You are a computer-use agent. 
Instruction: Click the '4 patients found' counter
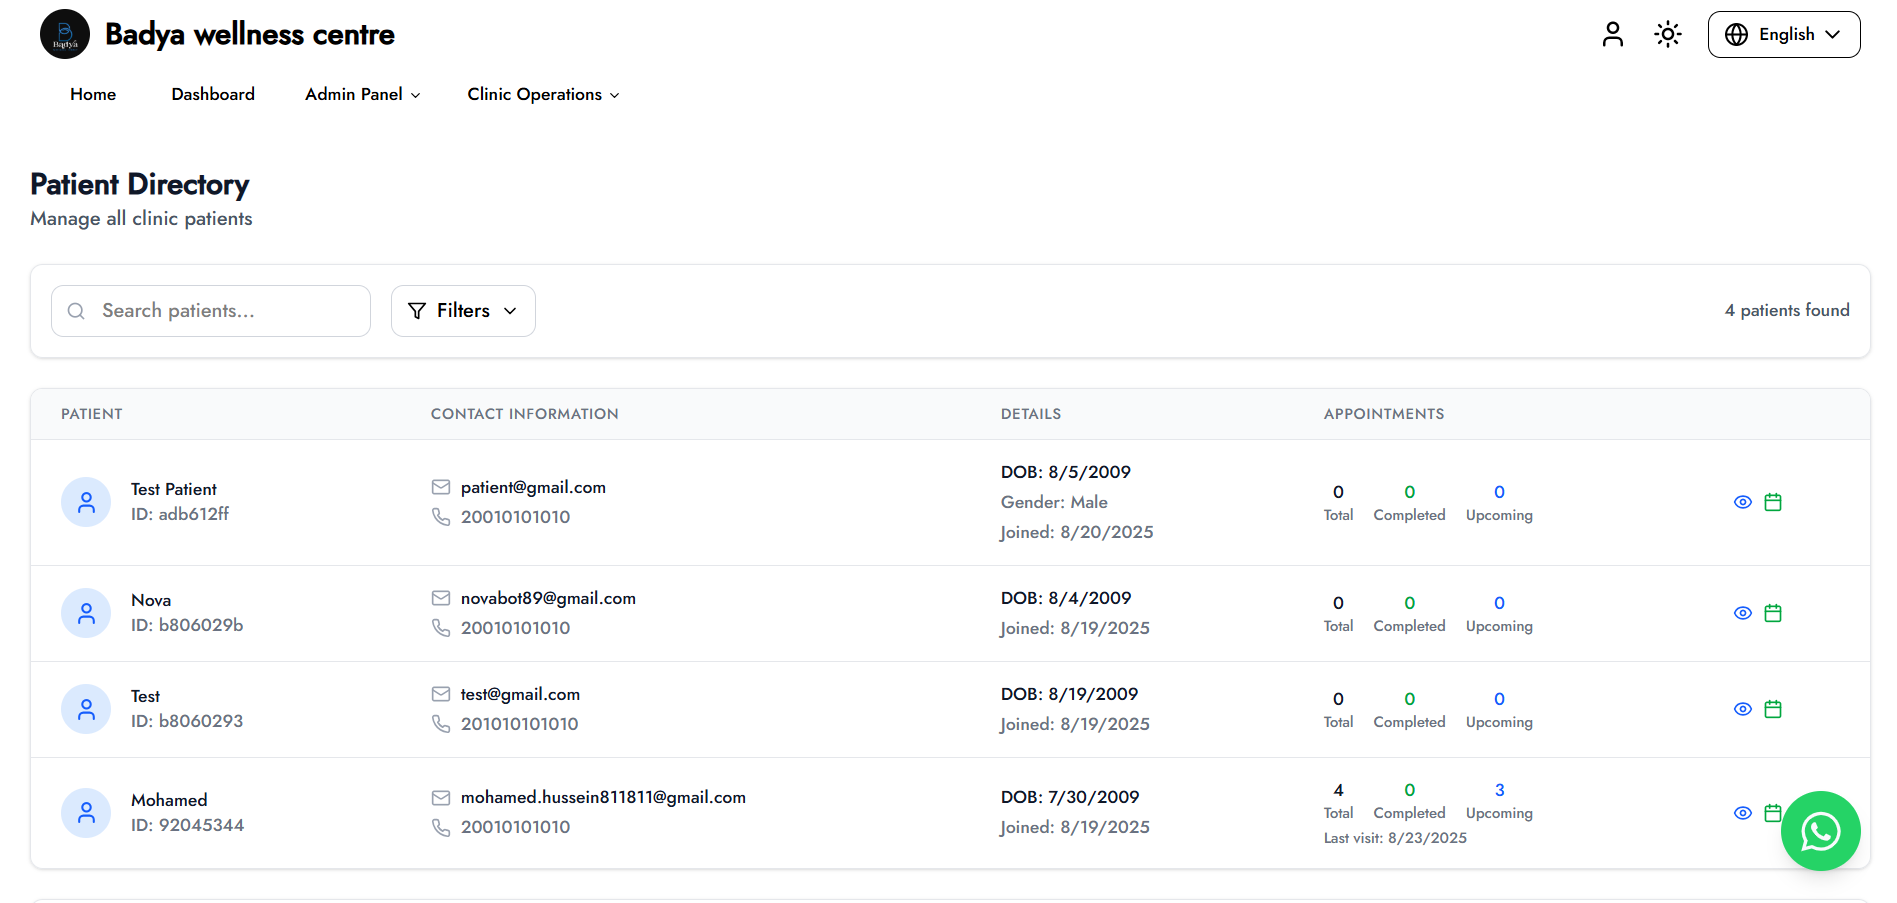click(x=1787, y=310)
